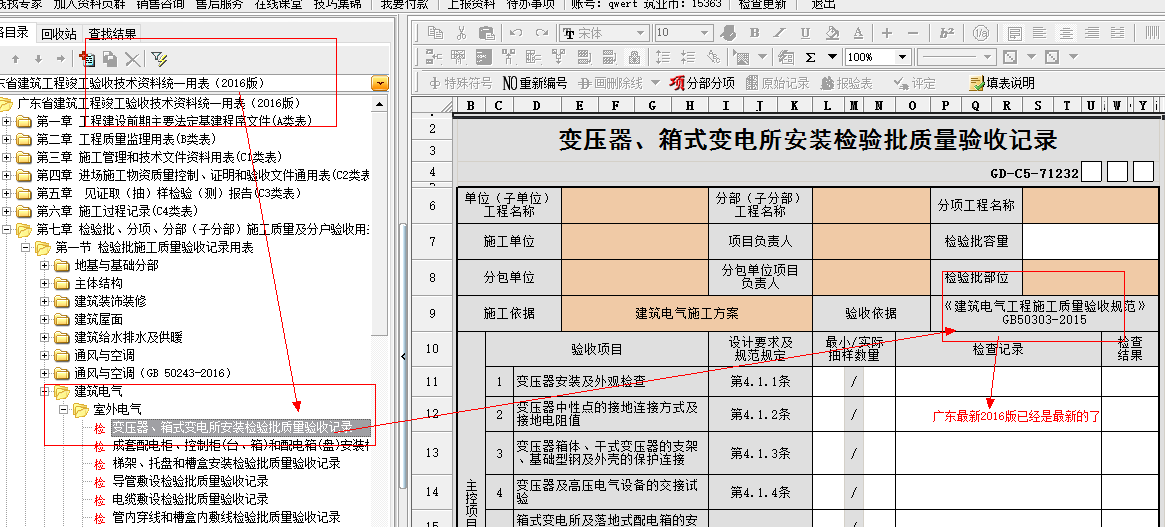Click the Undo arrow icon

pos(515,33)
